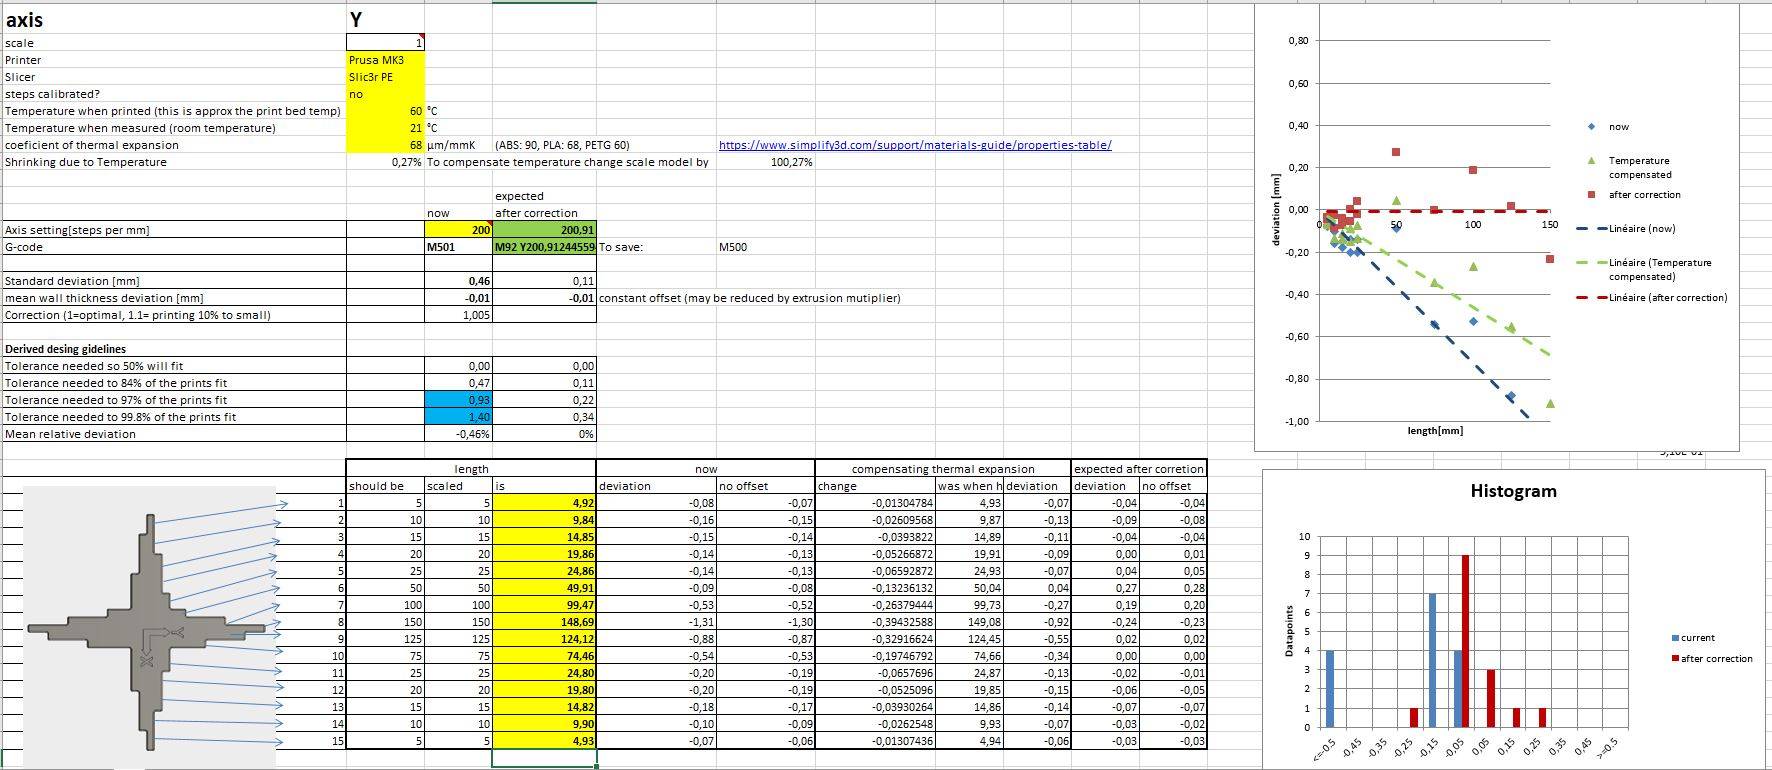Click the 'M500' save G-code cell

pos(766,247)
